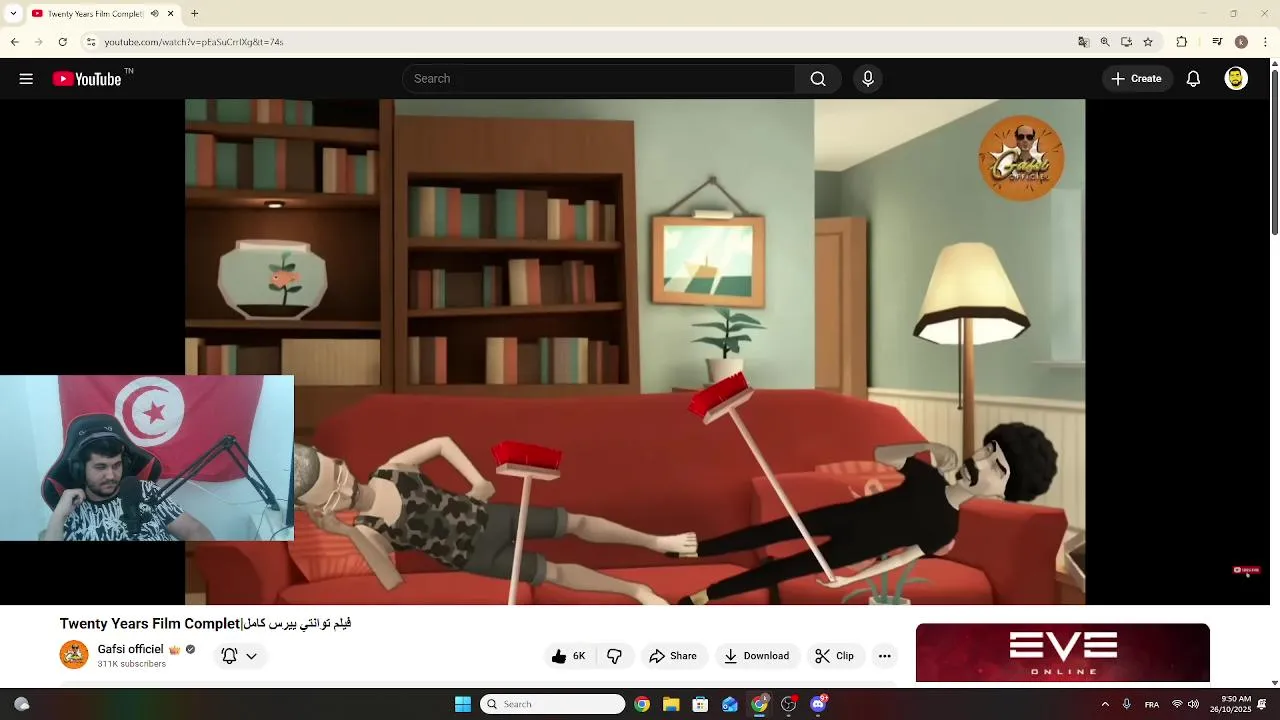Viewport: 1280px width, 720px height.
Task: Open the volume control in tray
Action: (x=1193, y=704)
